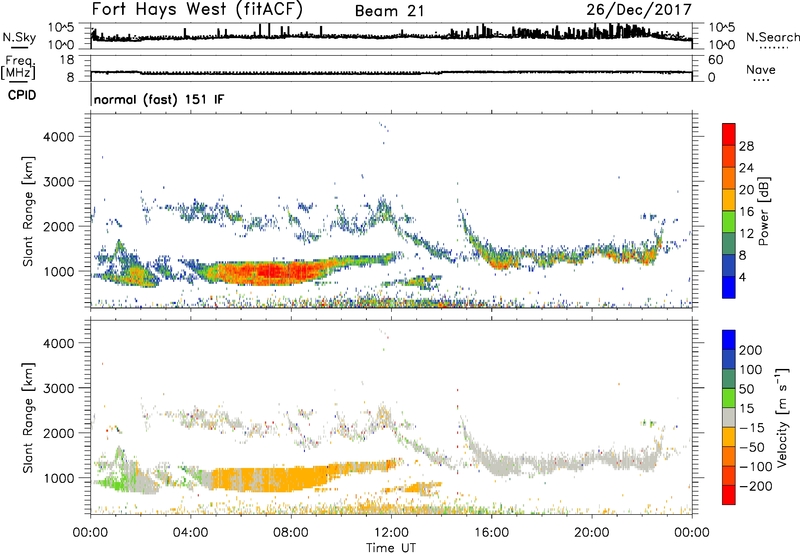Click the orange velocity patch near 07:00 UT
Image resolution: width=800 pixels, height=554 pixels.
coord(270,479)
